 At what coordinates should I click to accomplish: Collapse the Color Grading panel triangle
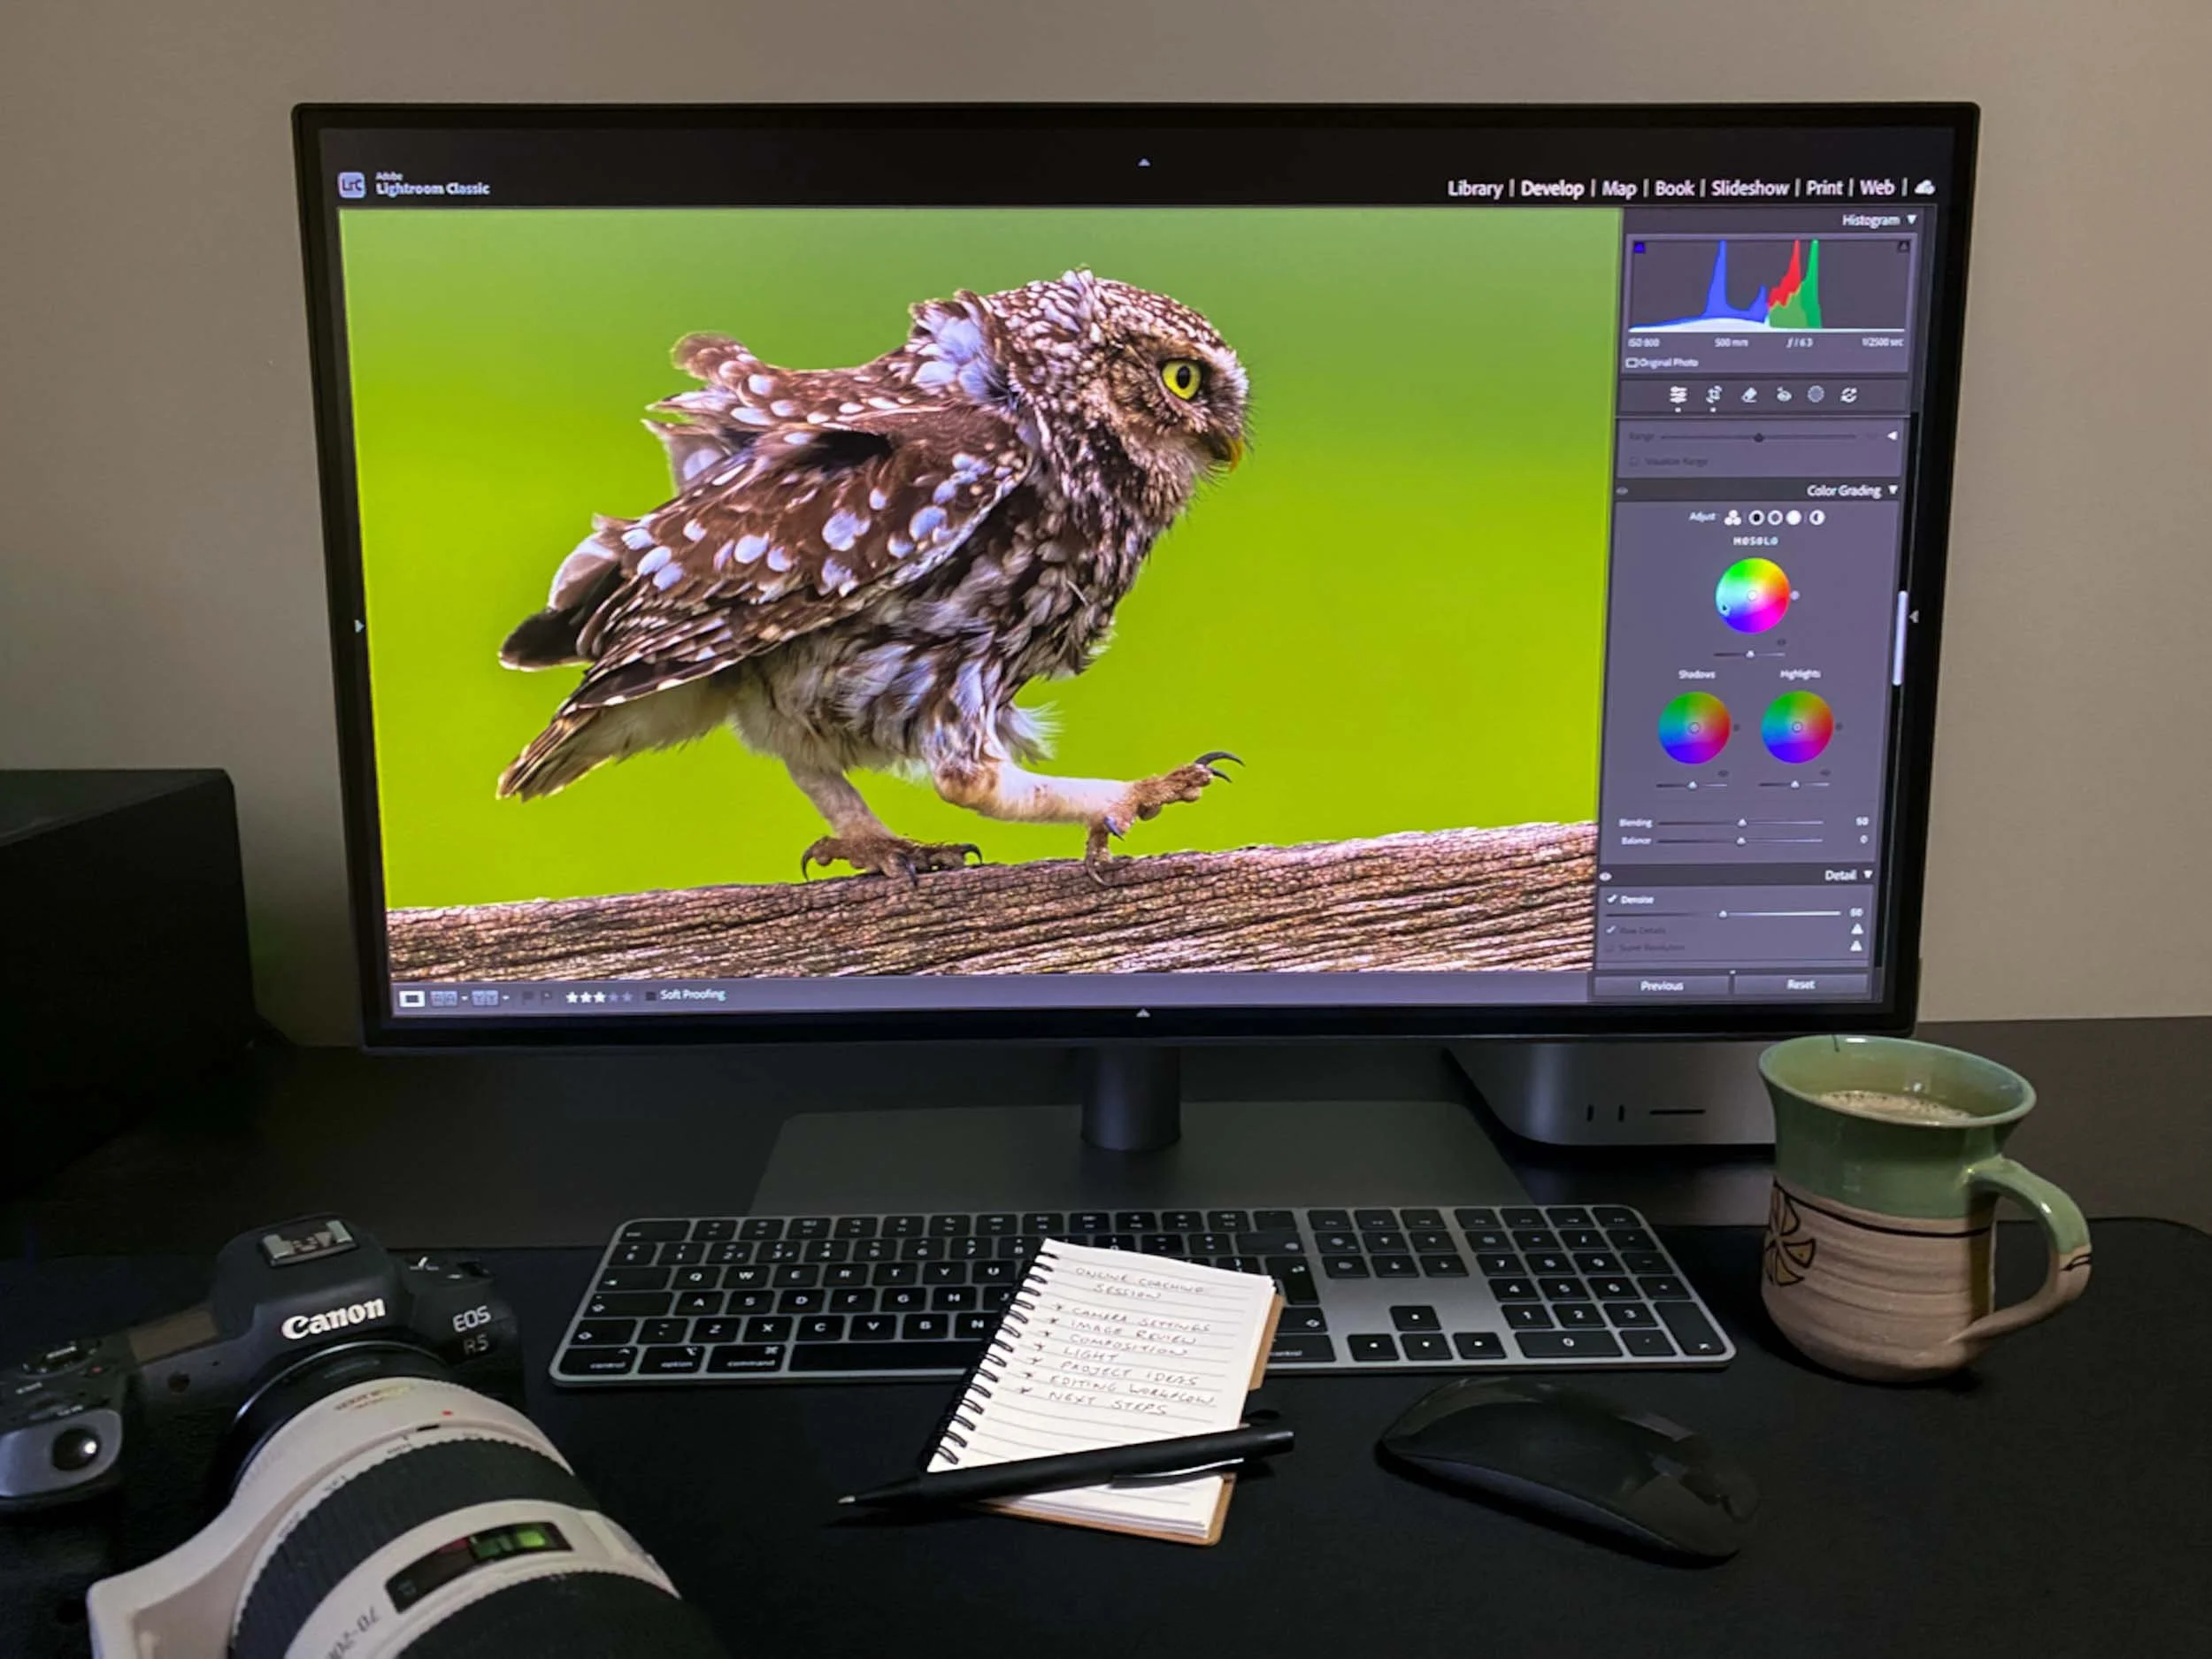pos(1893,490)
